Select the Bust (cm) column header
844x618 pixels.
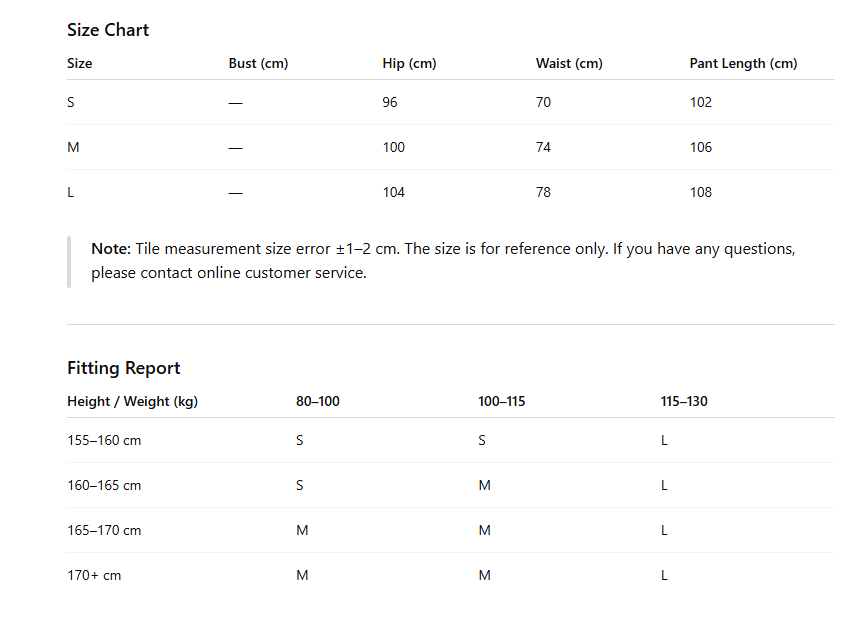258,64
